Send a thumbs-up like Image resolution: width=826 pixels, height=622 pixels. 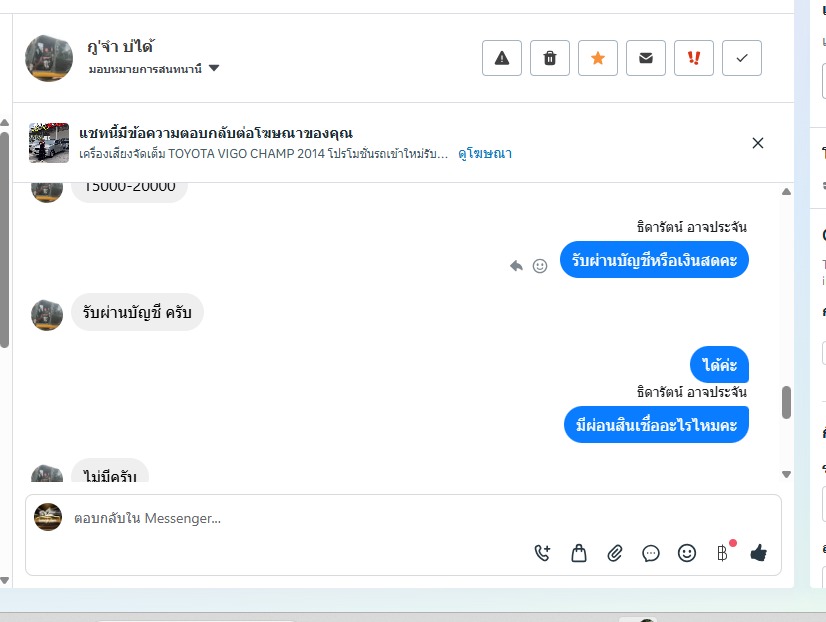click(x=758, y=552)
